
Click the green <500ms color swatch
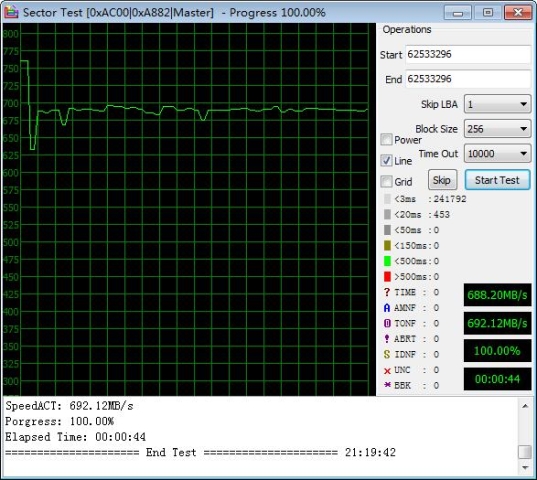(387, 261)
